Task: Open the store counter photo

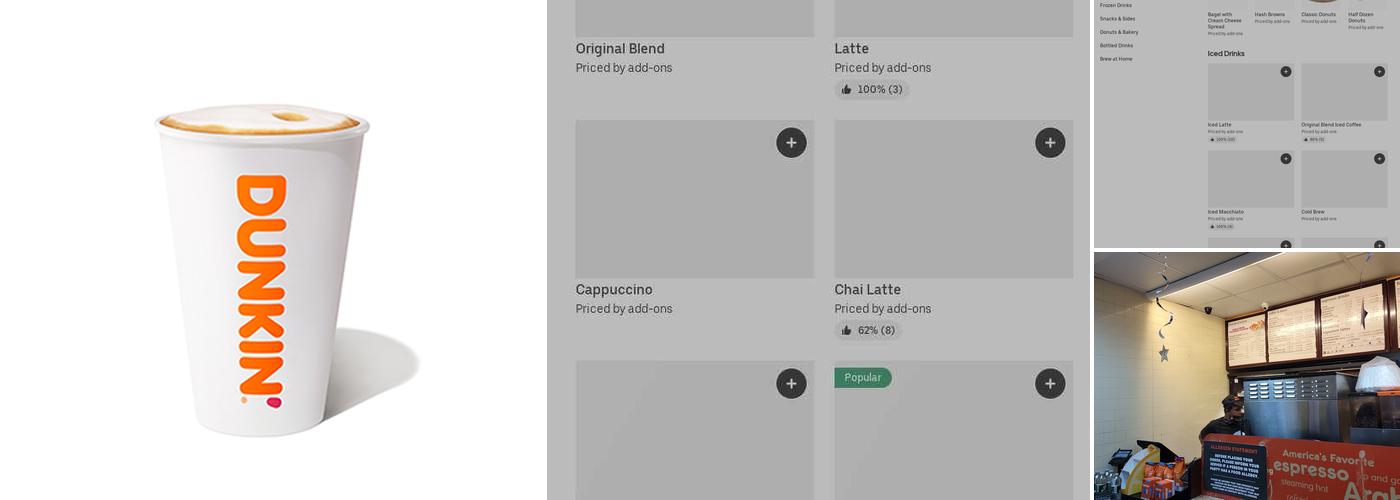Action: point(1246,376)
